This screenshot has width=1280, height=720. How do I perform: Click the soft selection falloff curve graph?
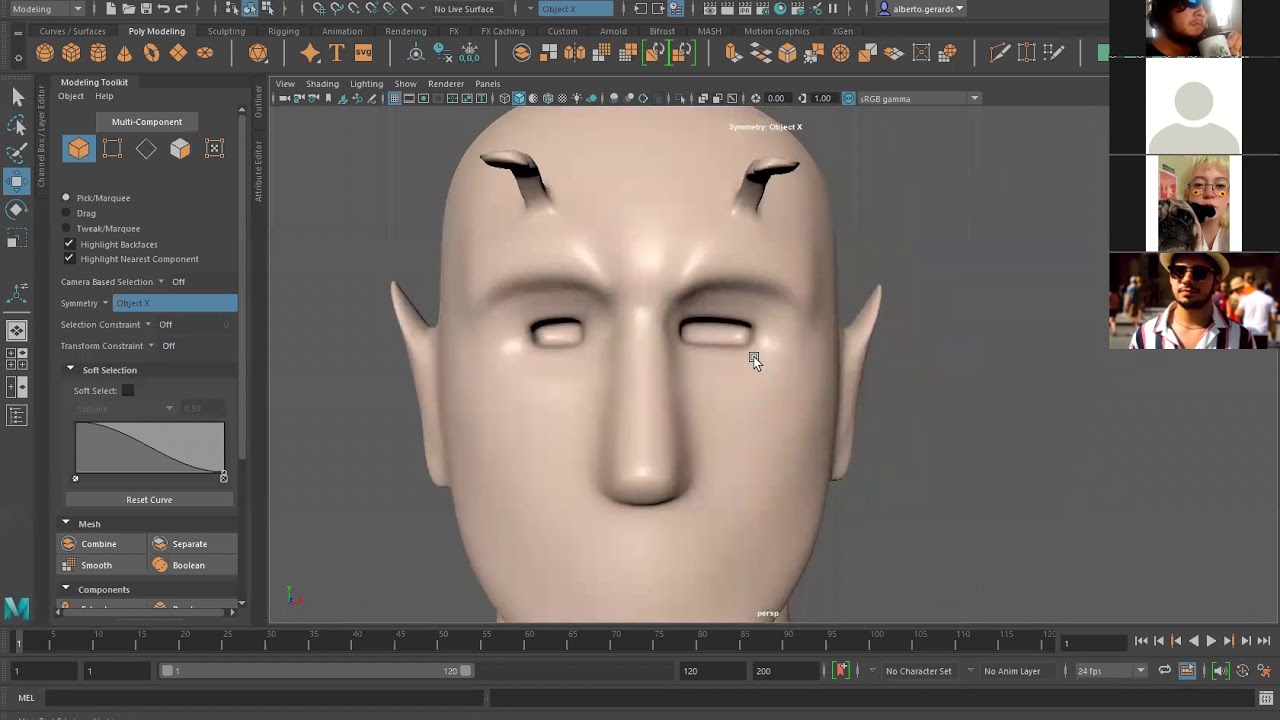click(150, 447)
